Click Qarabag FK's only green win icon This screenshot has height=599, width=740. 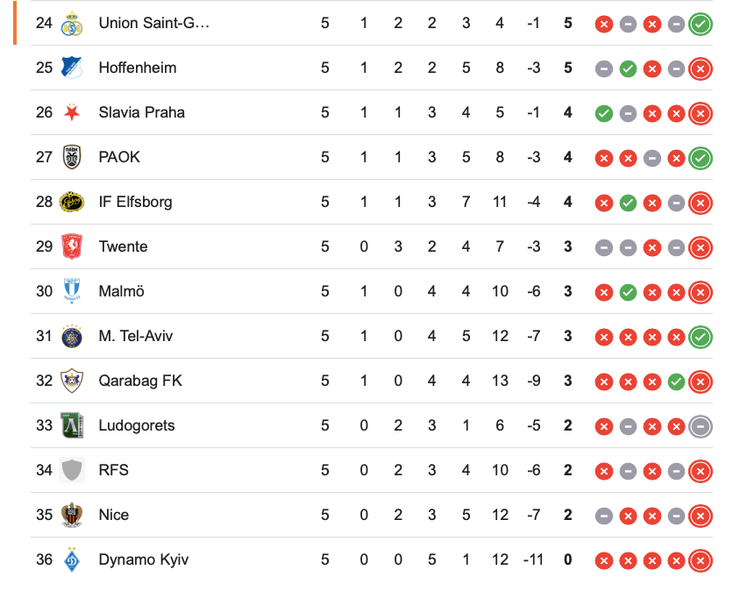tap(676, 381)
